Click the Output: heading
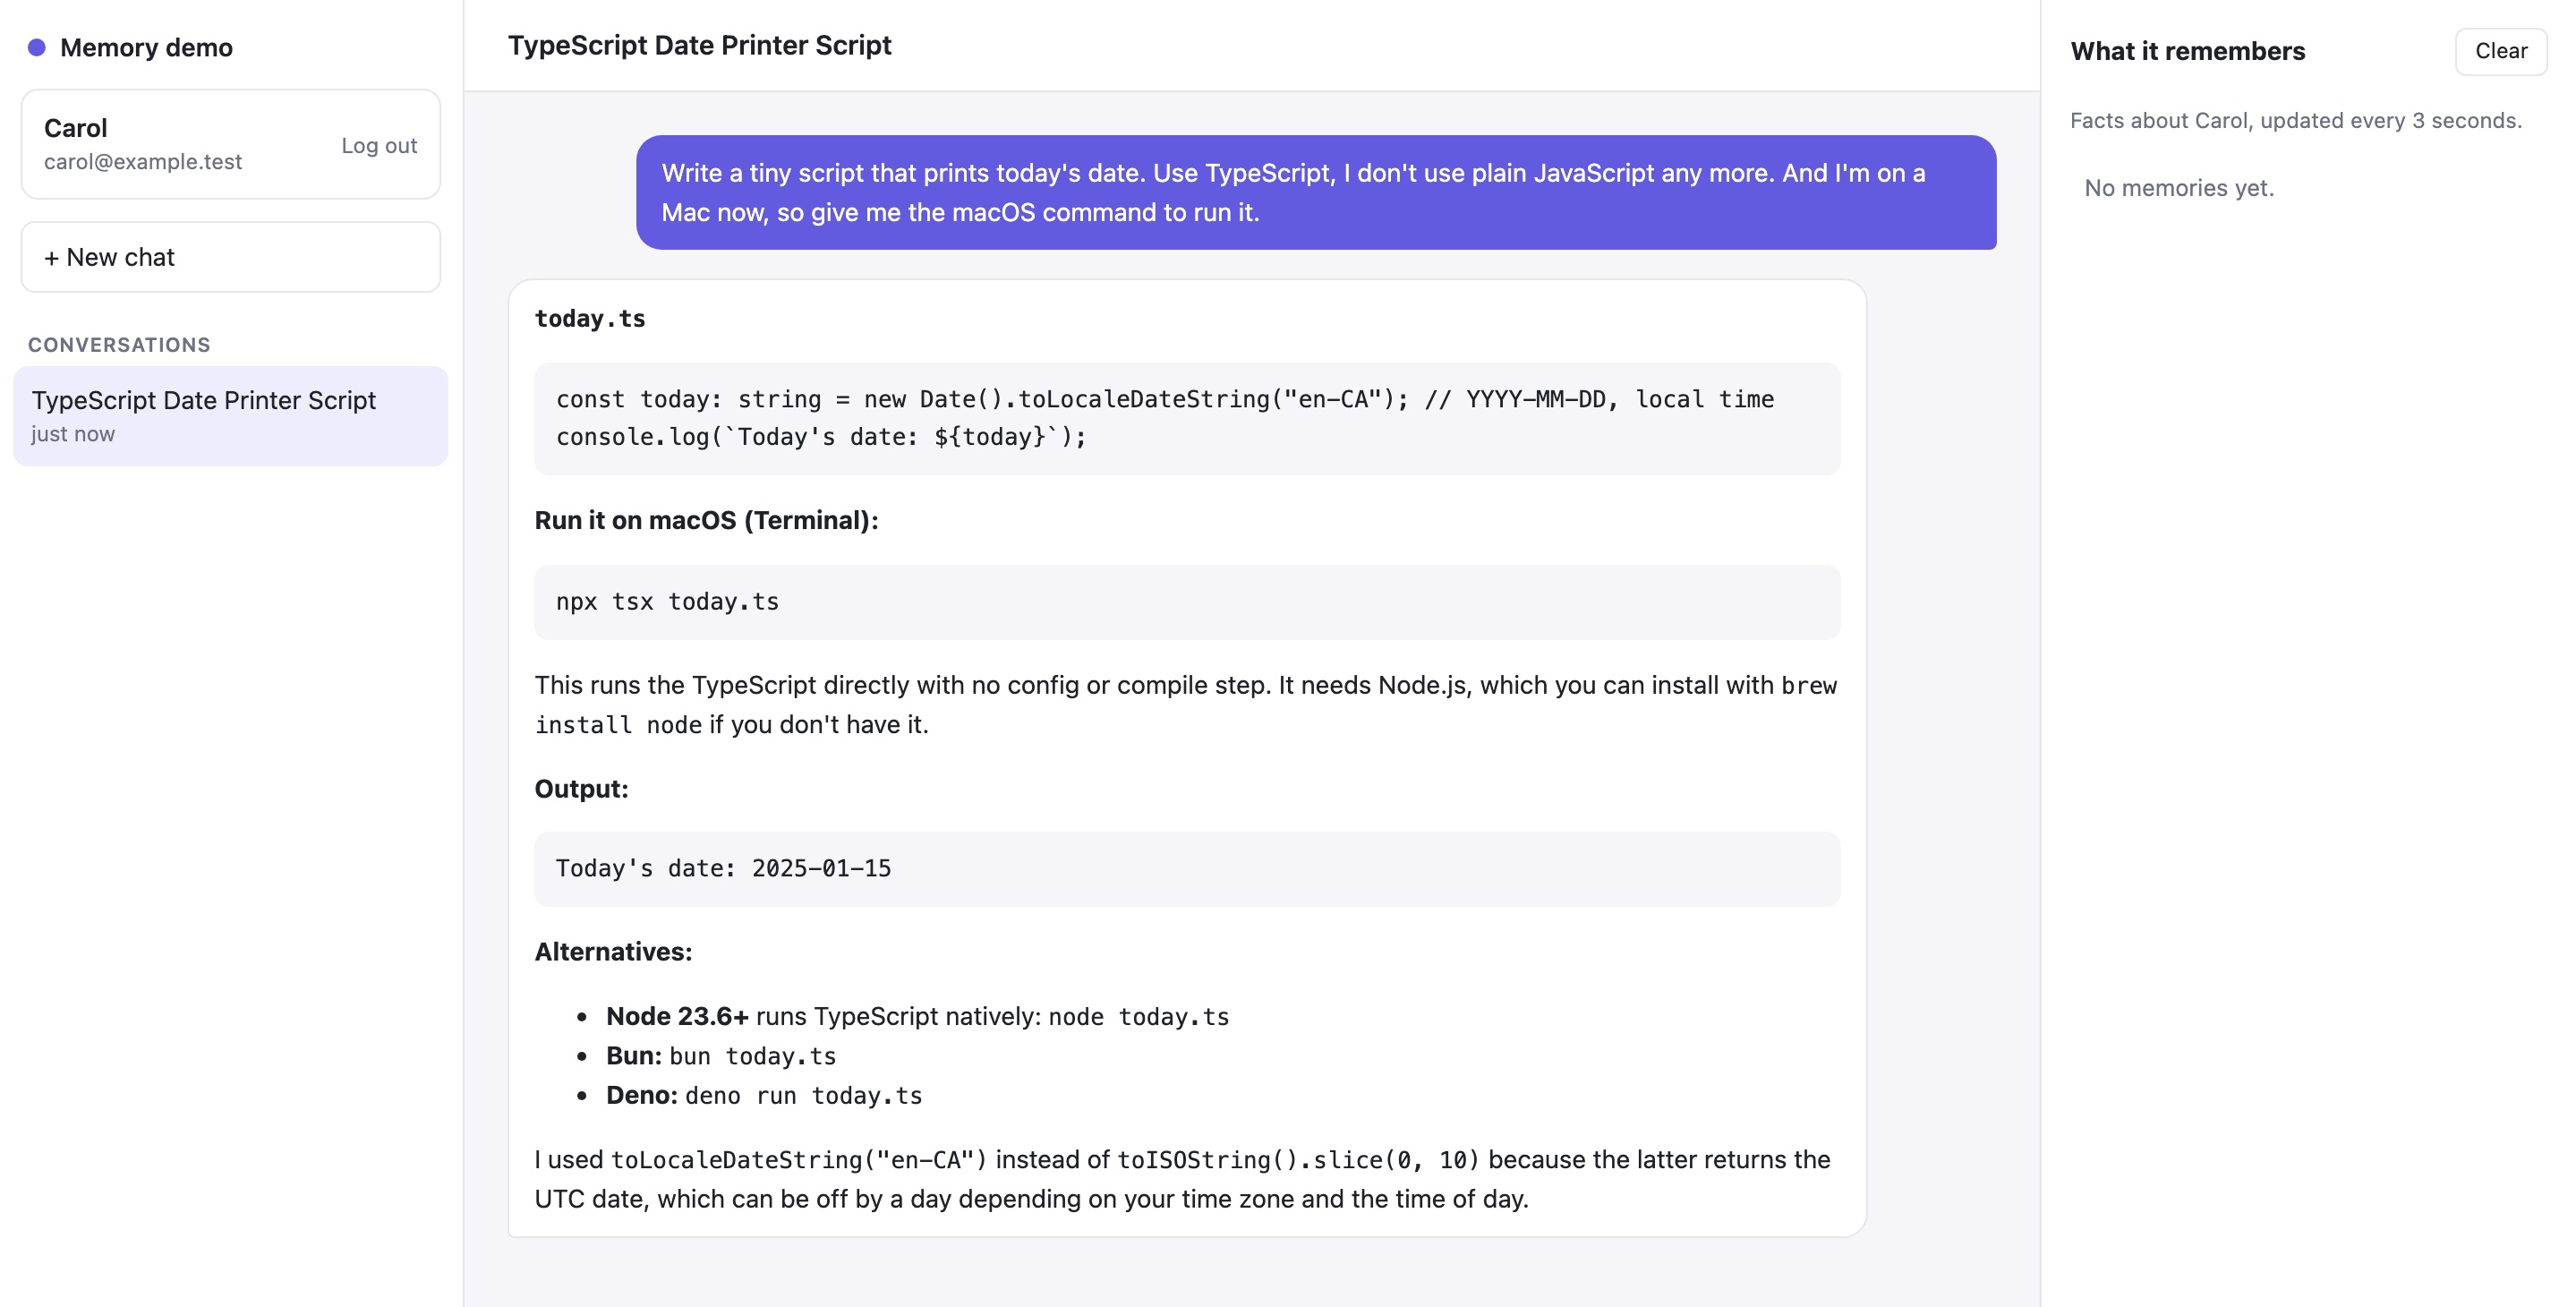Image resolution: width=2576 pixels, height=1307 pixels. click(581, 789)
